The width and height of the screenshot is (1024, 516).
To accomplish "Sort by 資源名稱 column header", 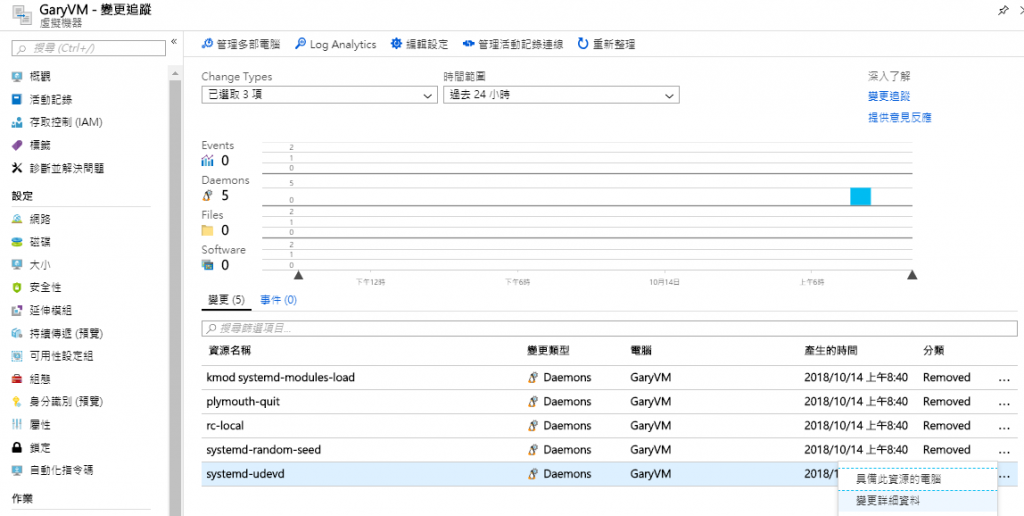I will tap(229, 350).
